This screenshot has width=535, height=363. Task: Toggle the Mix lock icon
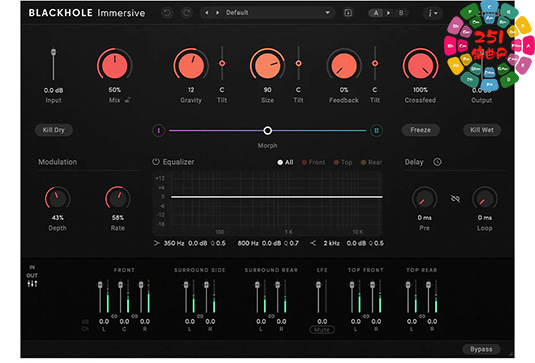128,100
